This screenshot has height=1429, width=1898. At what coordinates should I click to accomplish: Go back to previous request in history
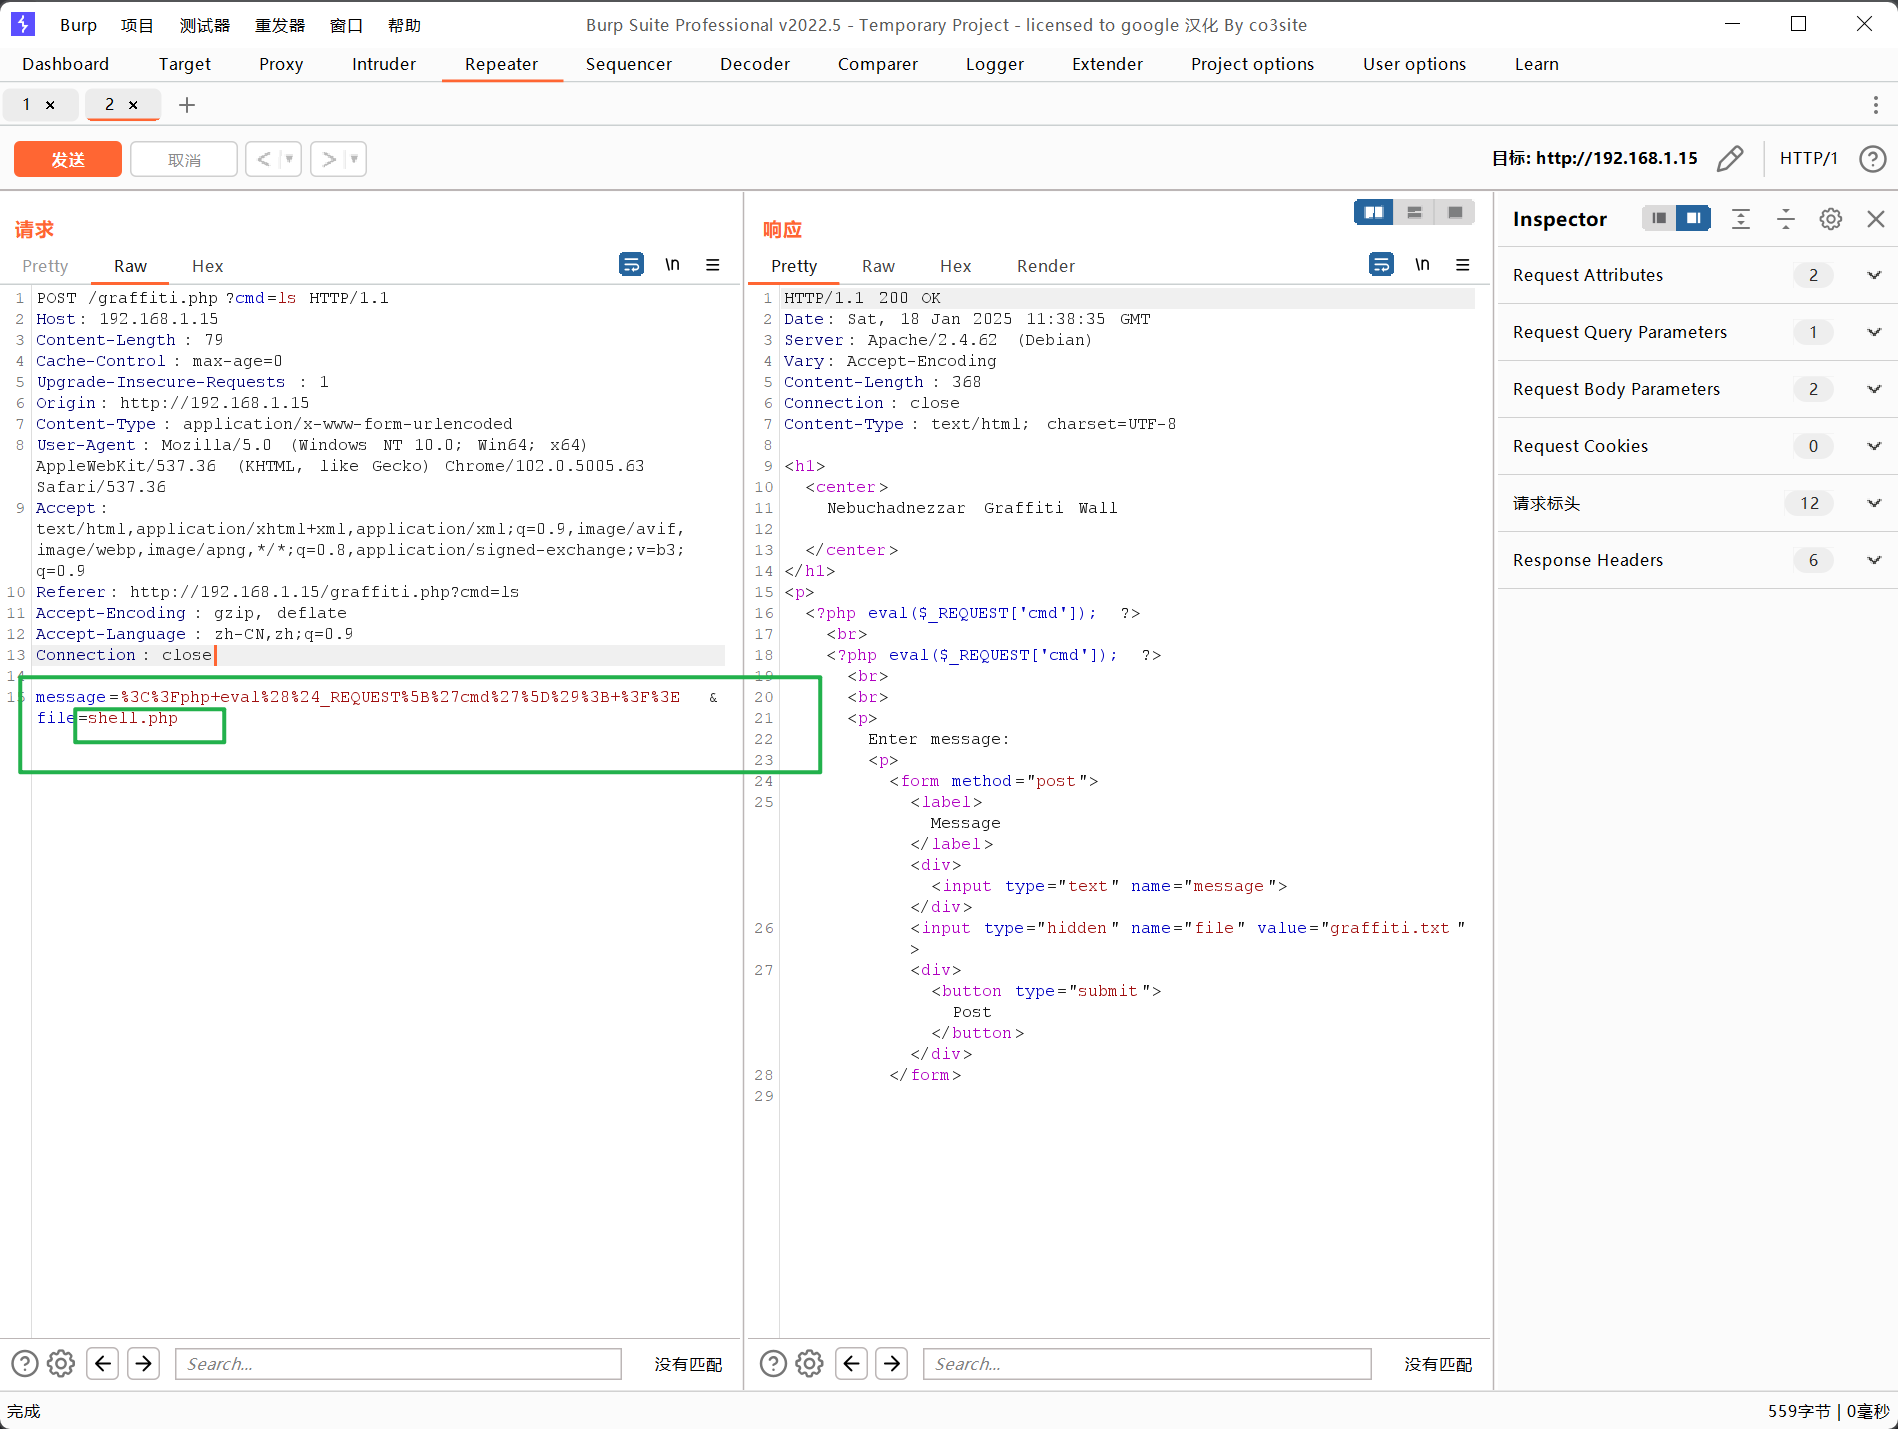point(263,159)
